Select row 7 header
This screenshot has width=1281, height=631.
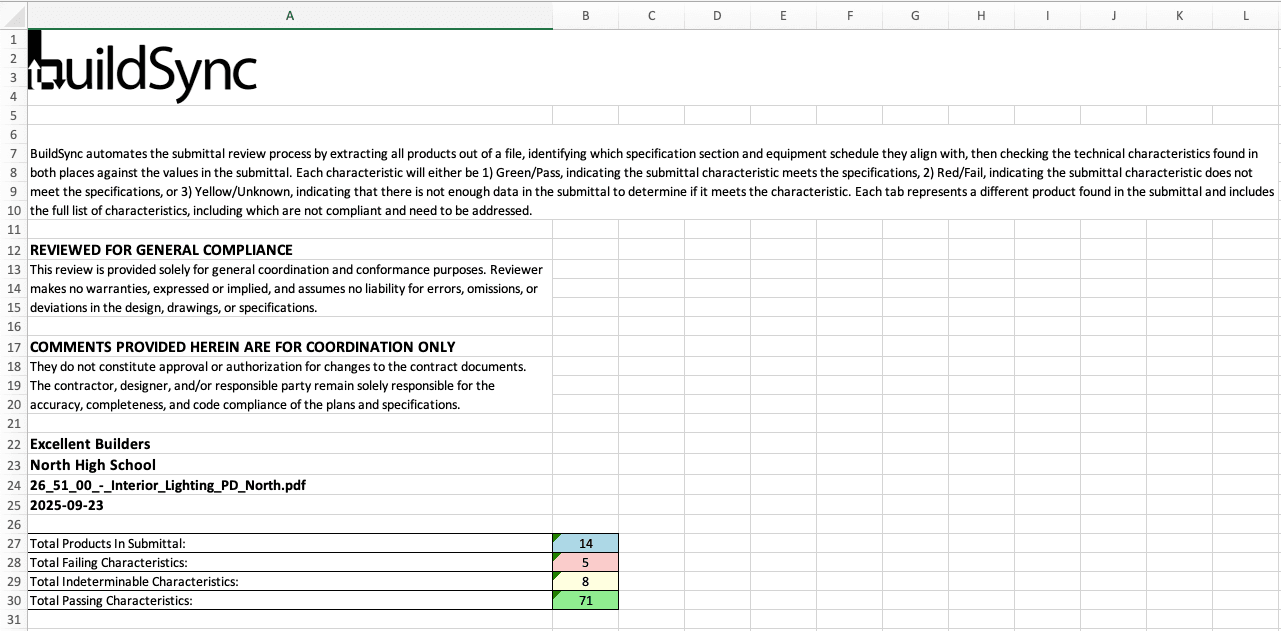click(14, 154)
